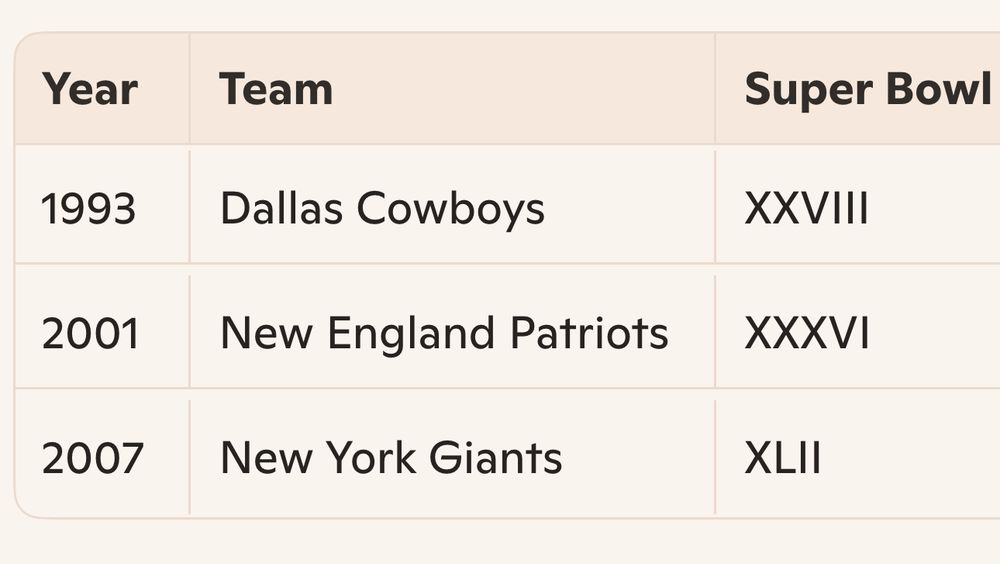Click the Super Bowl column header
The height and width of the screenshot is (564, 1000).
coord(858,88)
